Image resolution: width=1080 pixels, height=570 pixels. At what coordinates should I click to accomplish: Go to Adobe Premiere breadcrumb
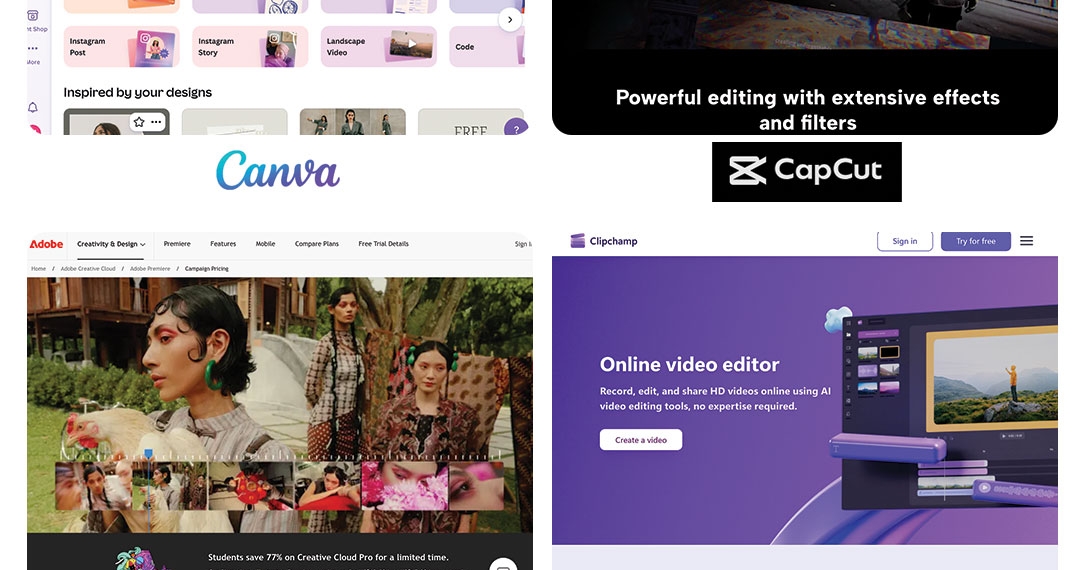pos(150,268)
